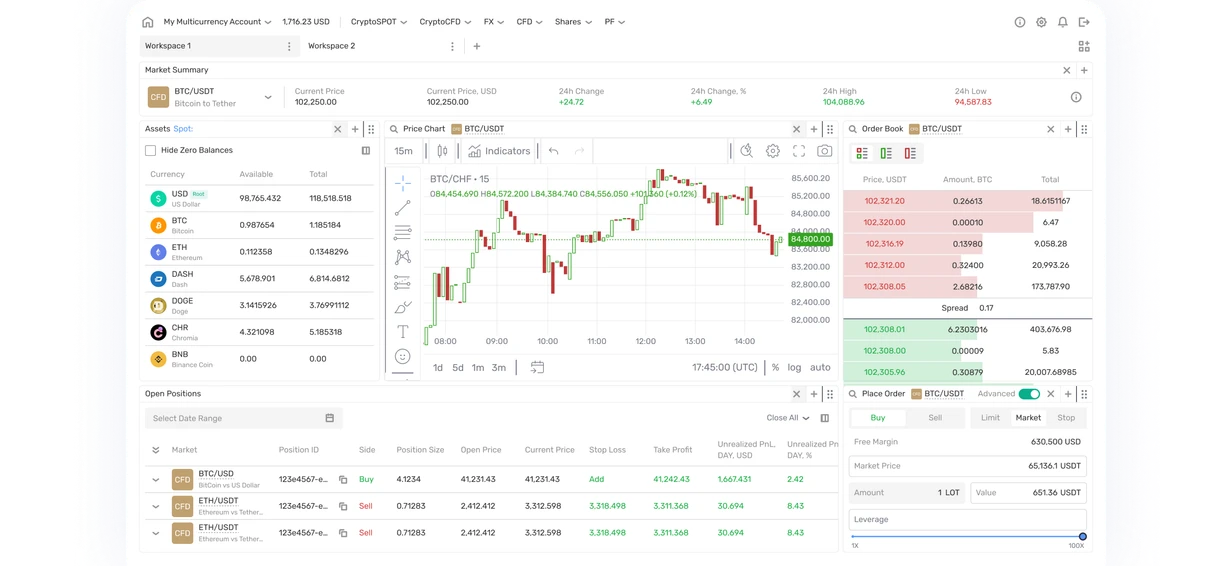Switch chart to fullscreen mode
Screen dimensions: 1232x566
pos(799,151)
